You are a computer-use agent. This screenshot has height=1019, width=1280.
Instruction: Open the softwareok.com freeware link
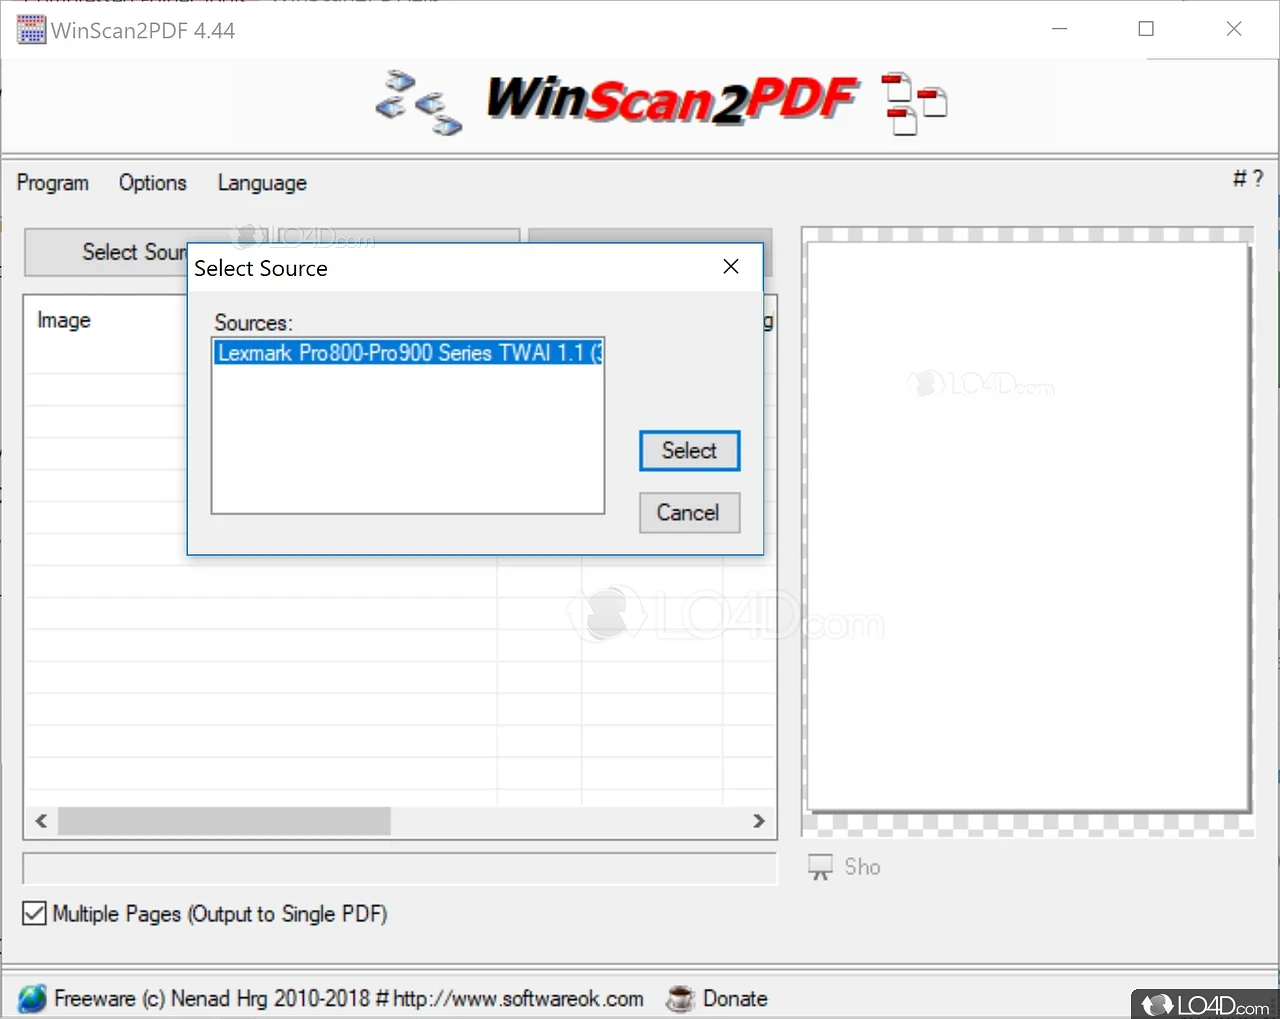coord(518,998)
